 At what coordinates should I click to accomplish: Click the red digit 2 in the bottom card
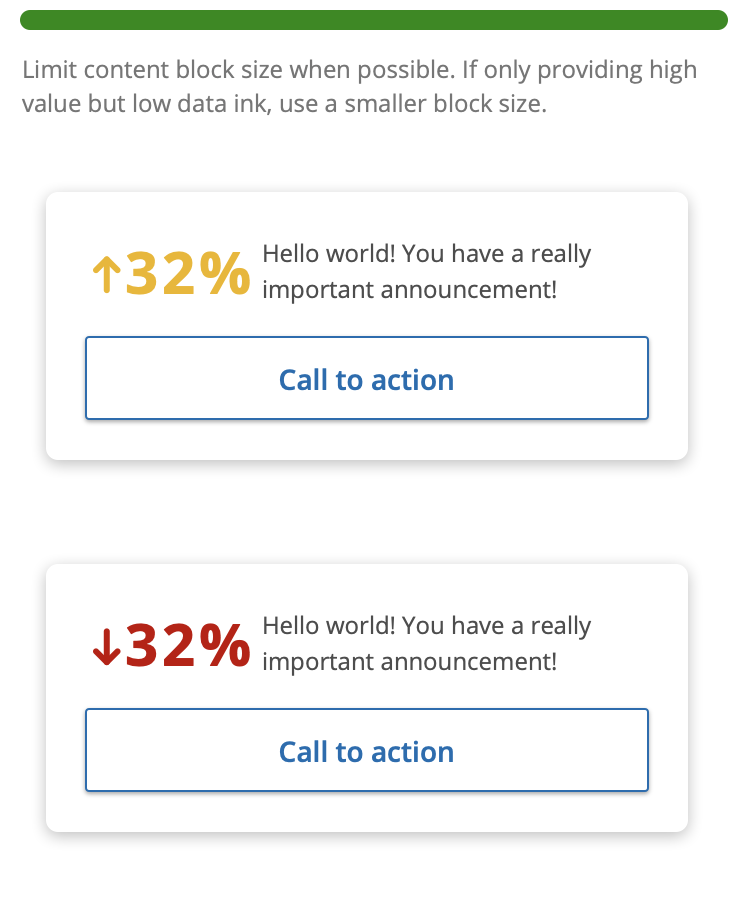coord(179,646)
